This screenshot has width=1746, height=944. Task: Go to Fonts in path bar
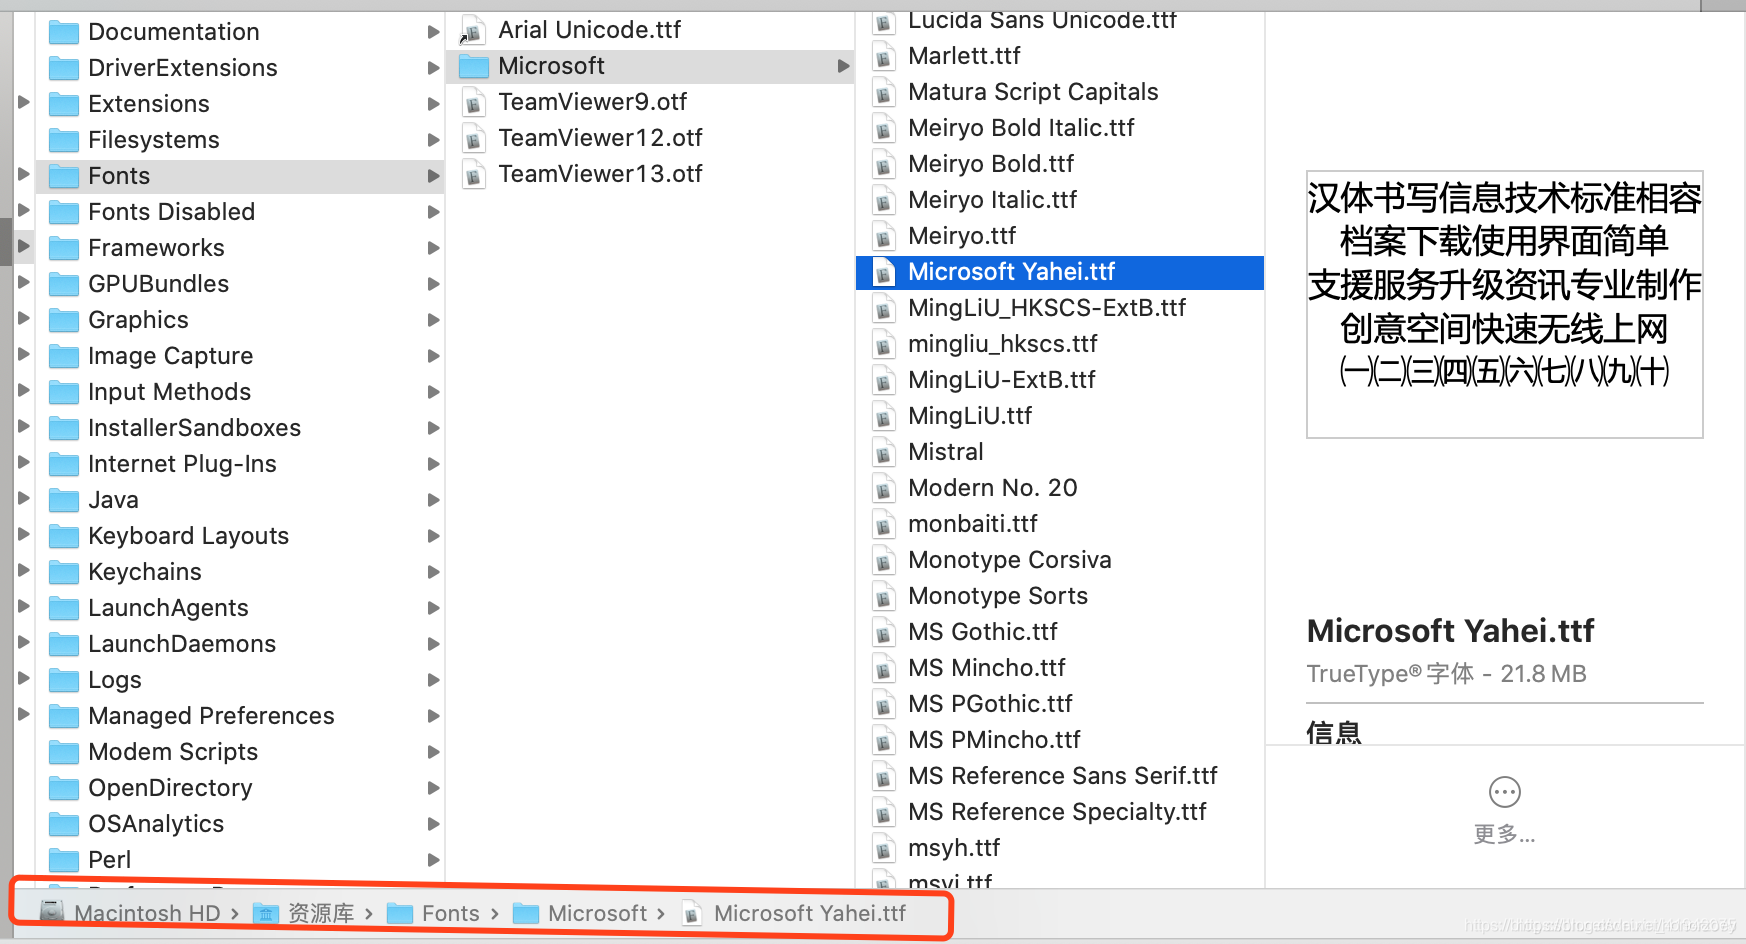(x=451, y=913)
